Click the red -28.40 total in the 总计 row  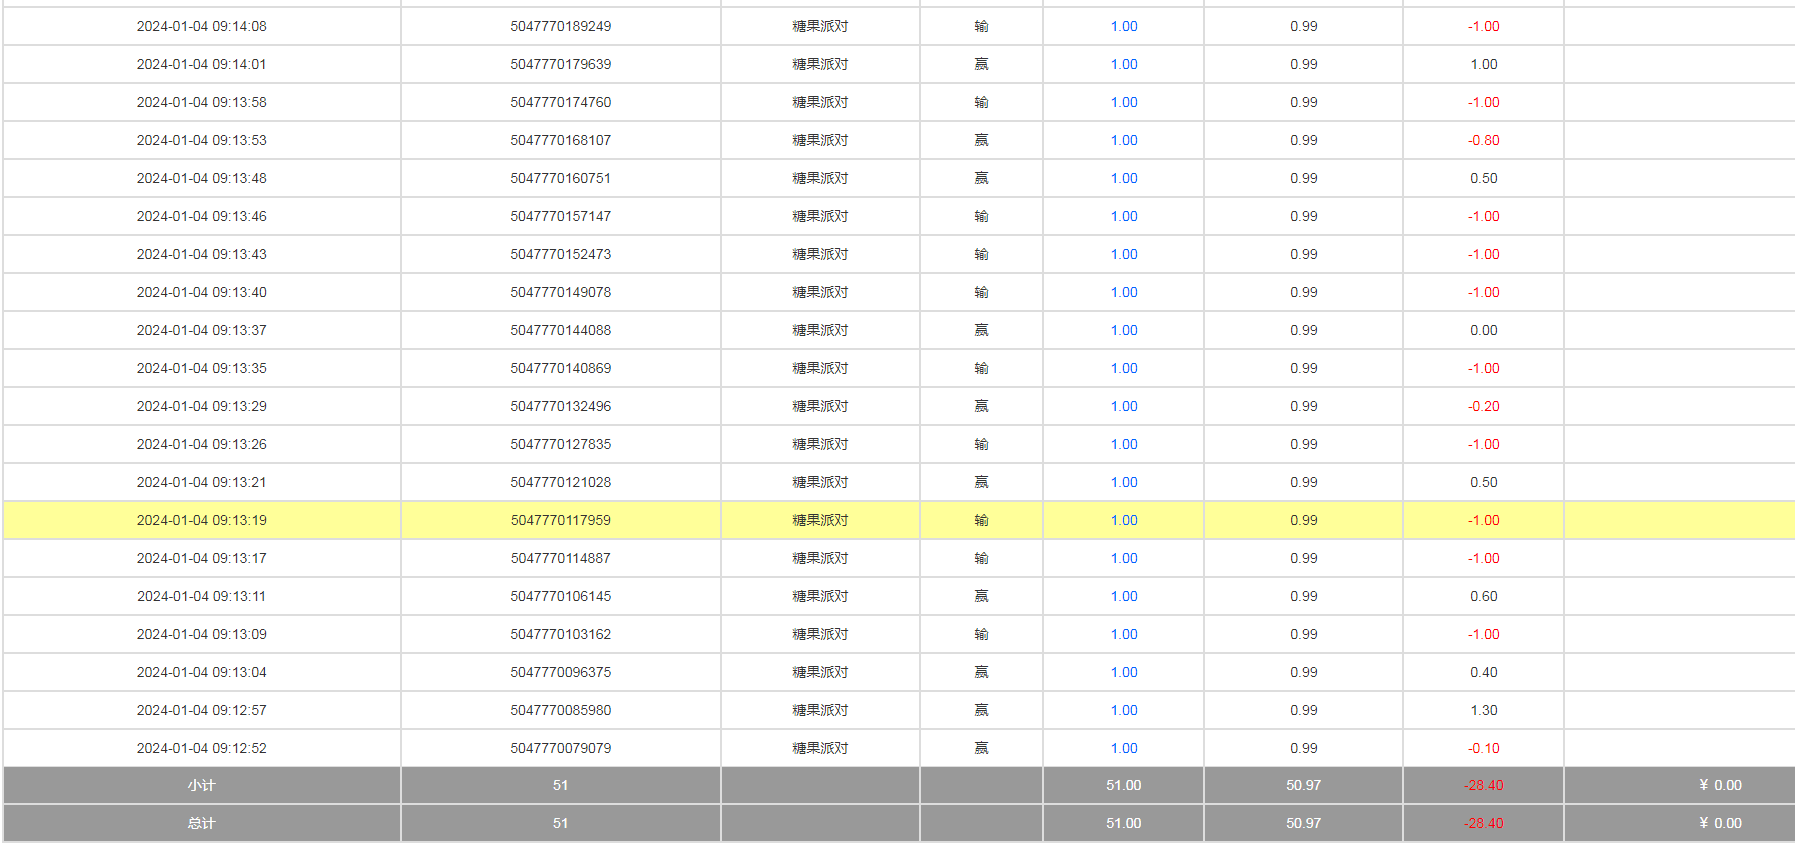(1483, 823)
